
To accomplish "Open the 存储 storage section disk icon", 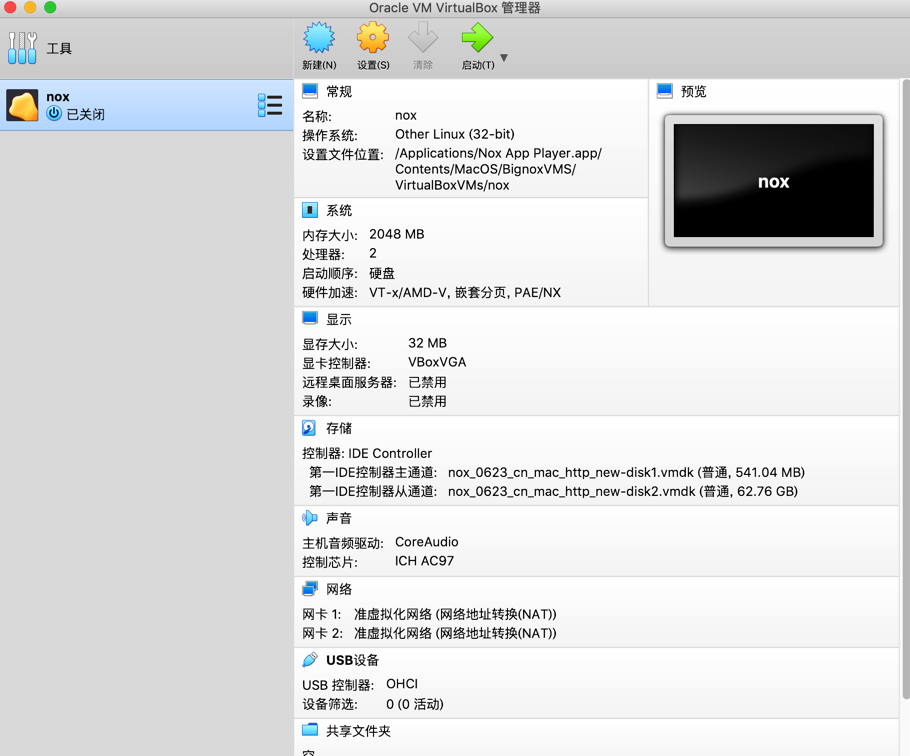I will coord(309,428).
